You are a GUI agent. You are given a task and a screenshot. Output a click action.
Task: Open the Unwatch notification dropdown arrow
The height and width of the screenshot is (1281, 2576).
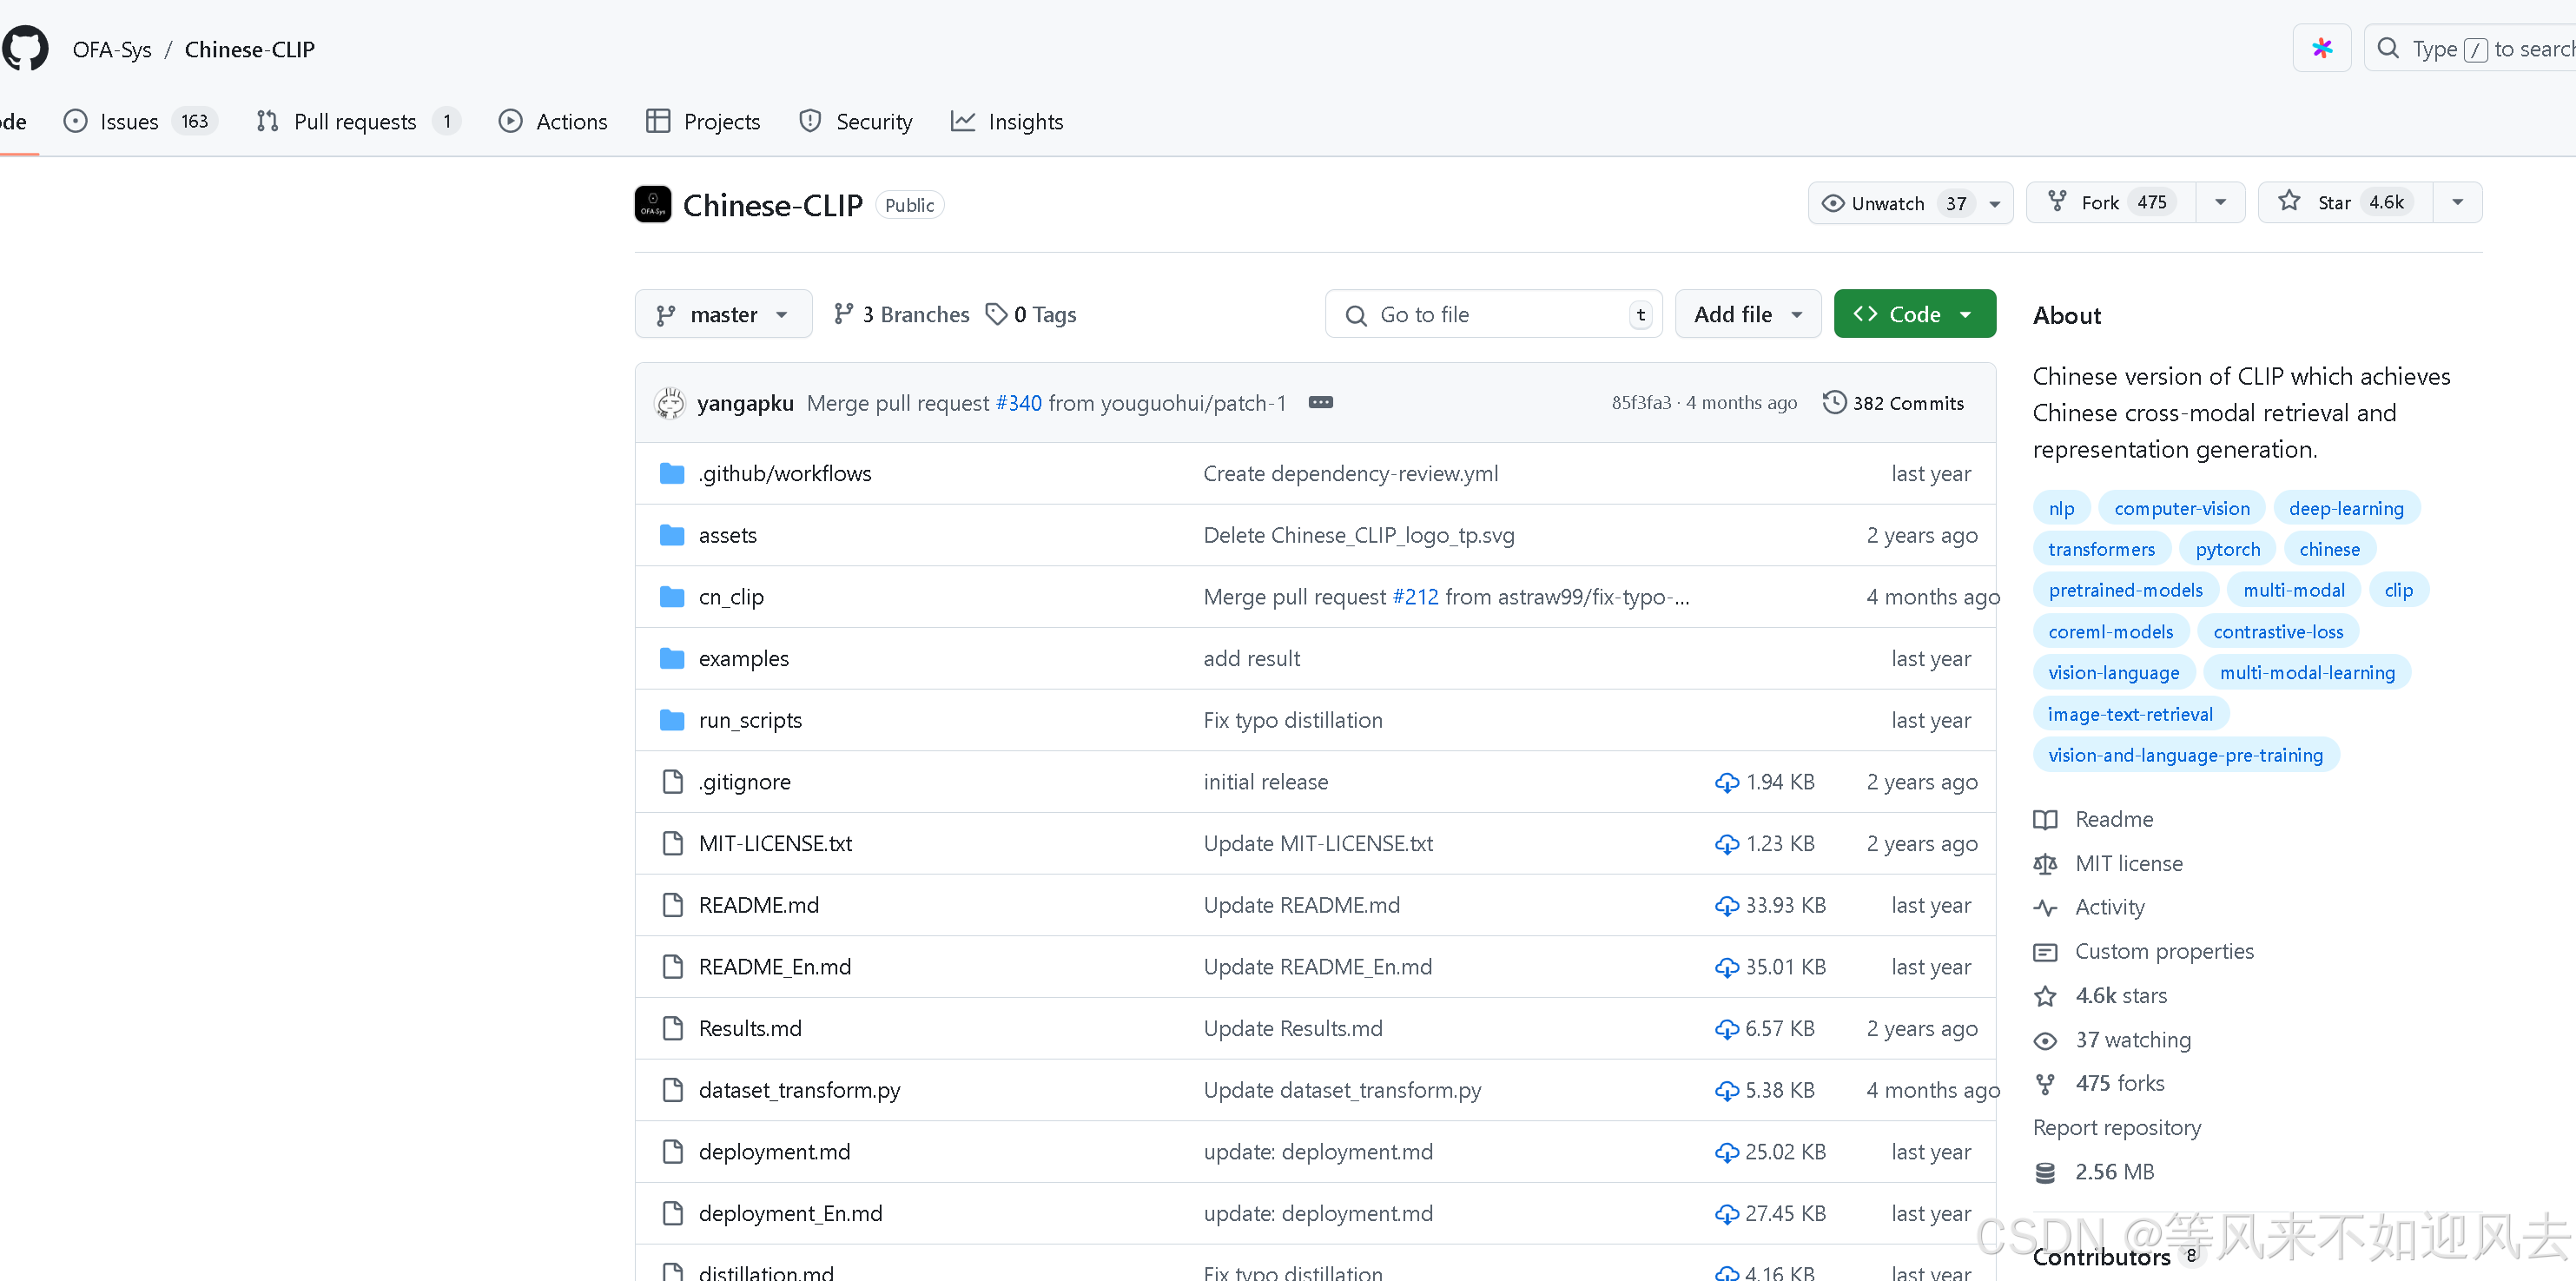[x=1995, y=203]
